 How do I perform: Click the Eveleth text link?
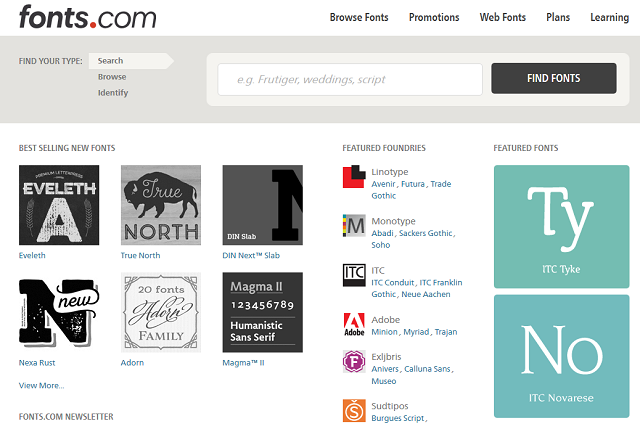click(x=32, y=255)
